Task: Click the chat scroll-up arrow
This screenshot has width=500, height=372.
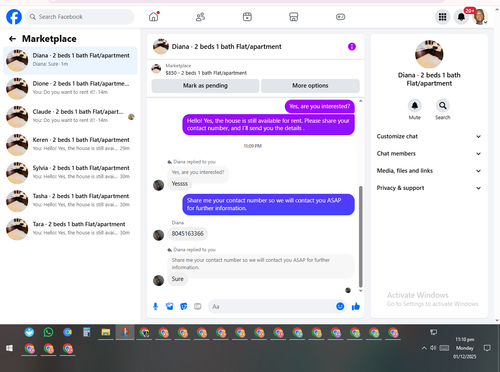Action: (360, 101)
